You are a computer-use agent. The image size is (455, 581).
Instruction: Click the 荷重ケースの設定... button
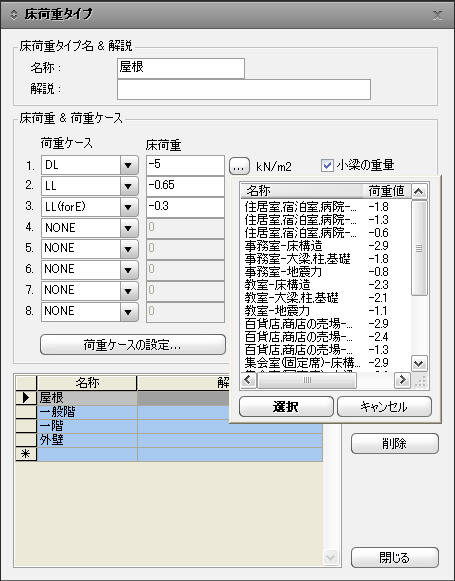[133, 345]
